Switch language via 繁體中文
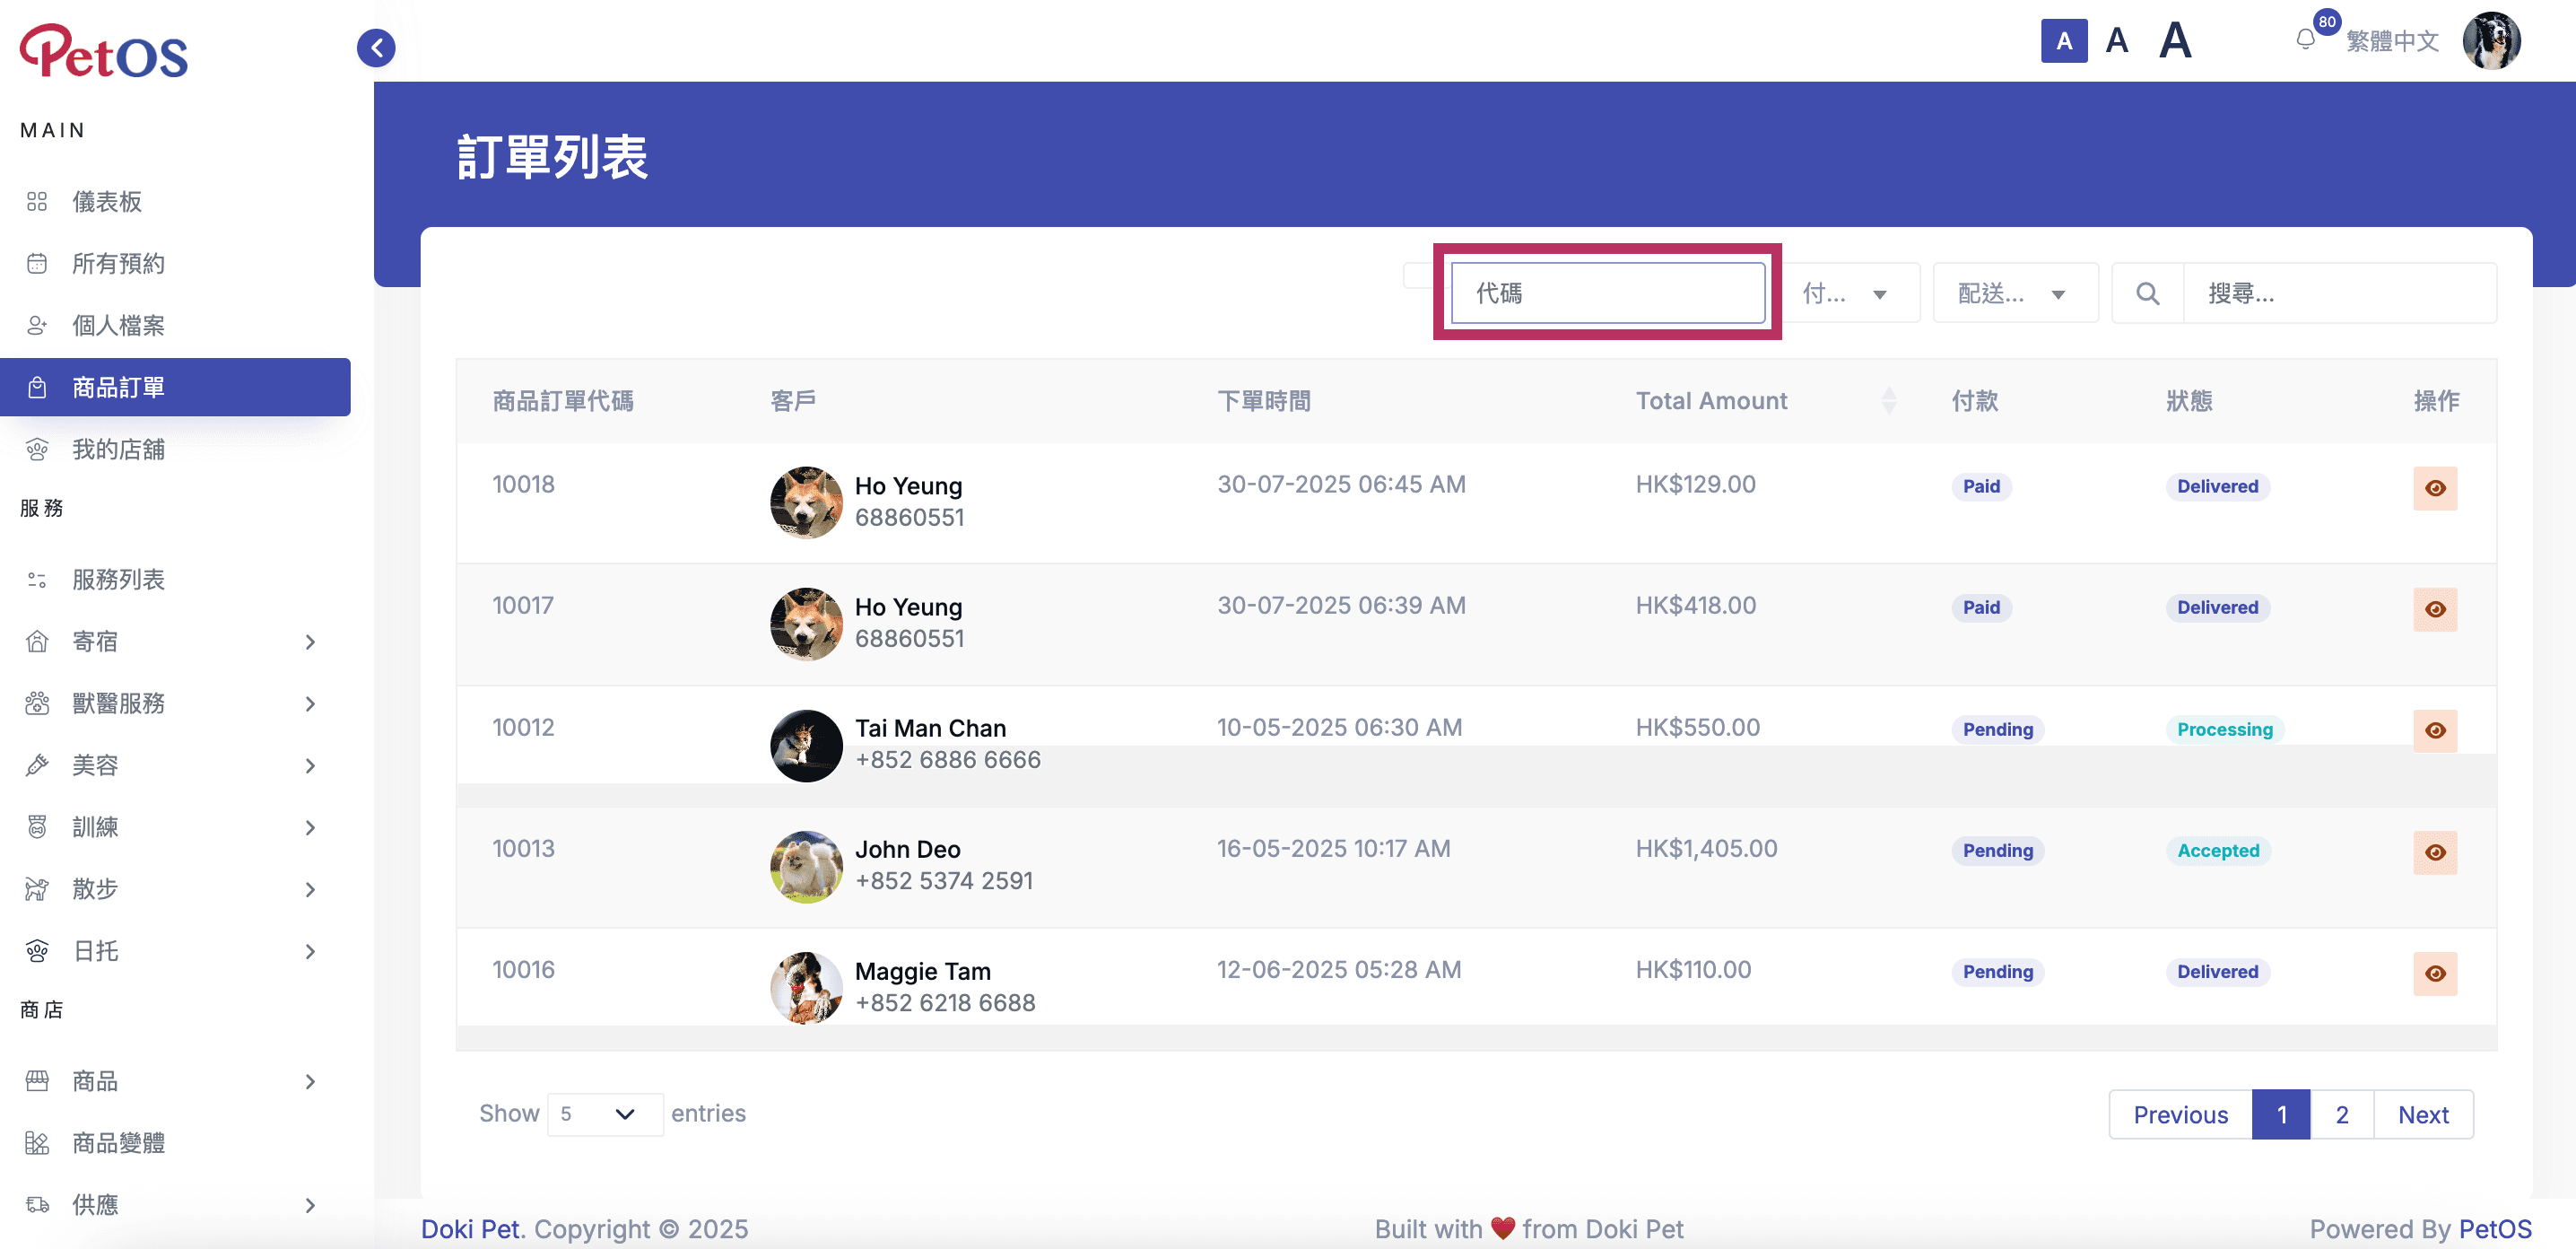The width and height of the screenshot is (2576, 1249). coord(2392,41)
